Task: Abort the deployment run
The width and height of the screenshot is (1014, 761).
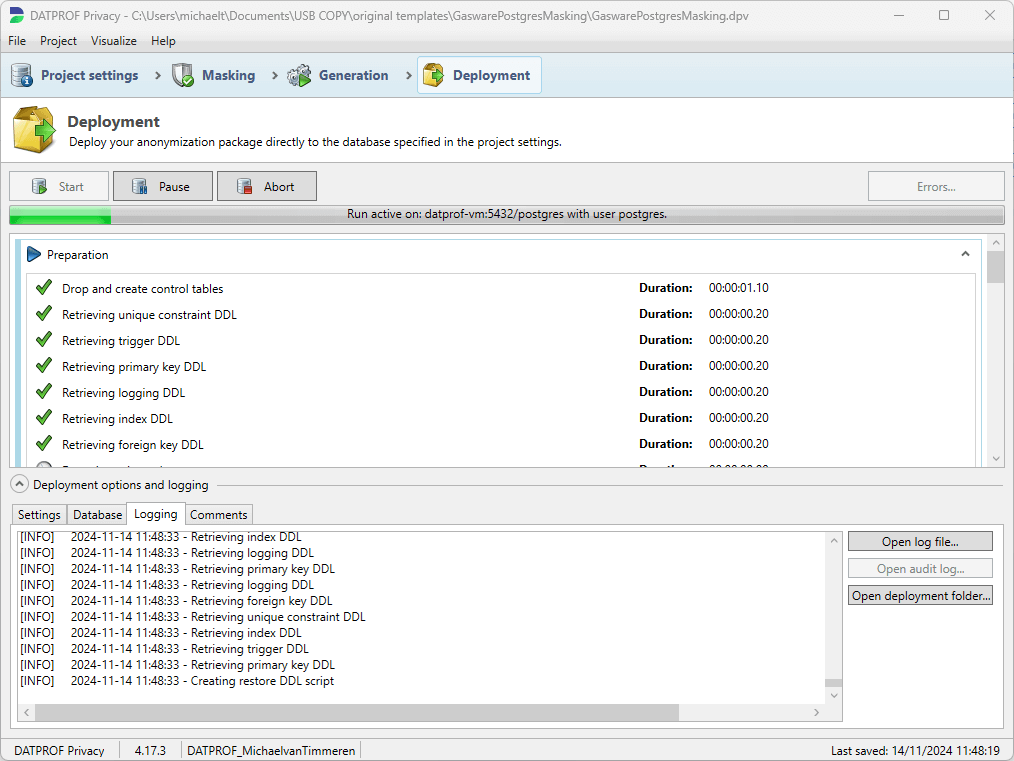Action: tap(267, 186)
